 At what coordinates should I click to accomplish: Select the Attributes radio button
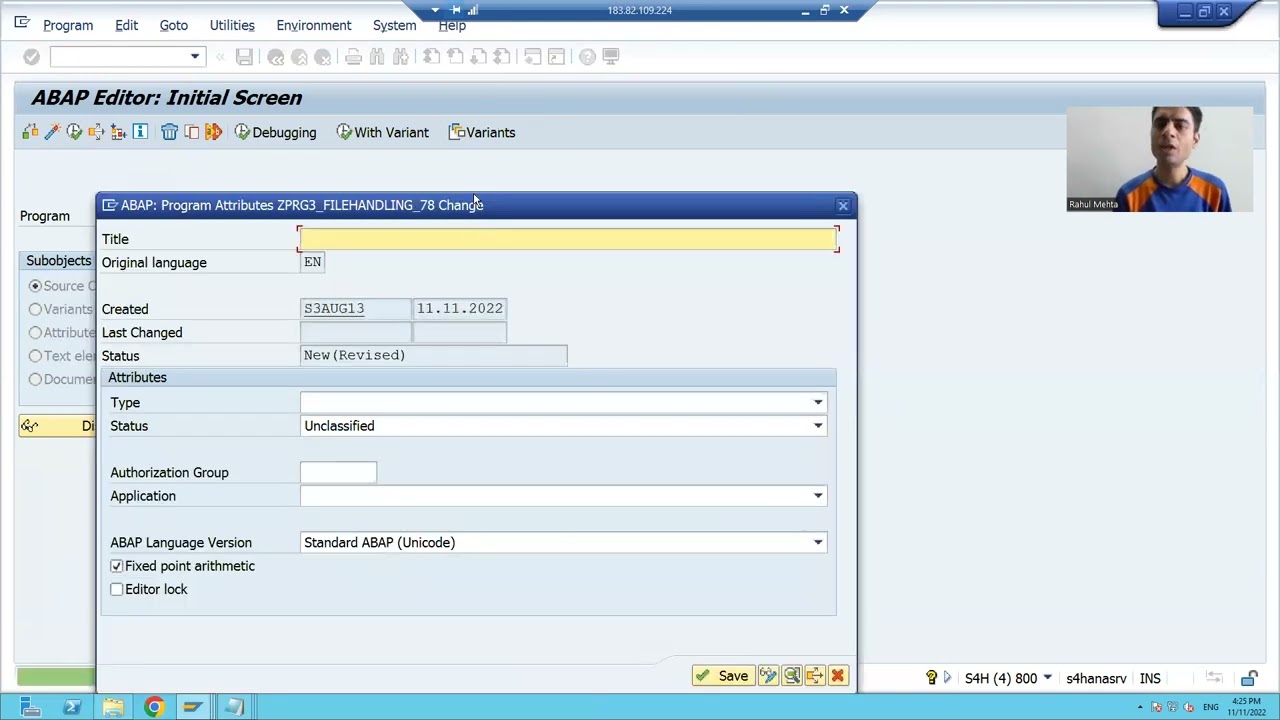pos(35,332)
